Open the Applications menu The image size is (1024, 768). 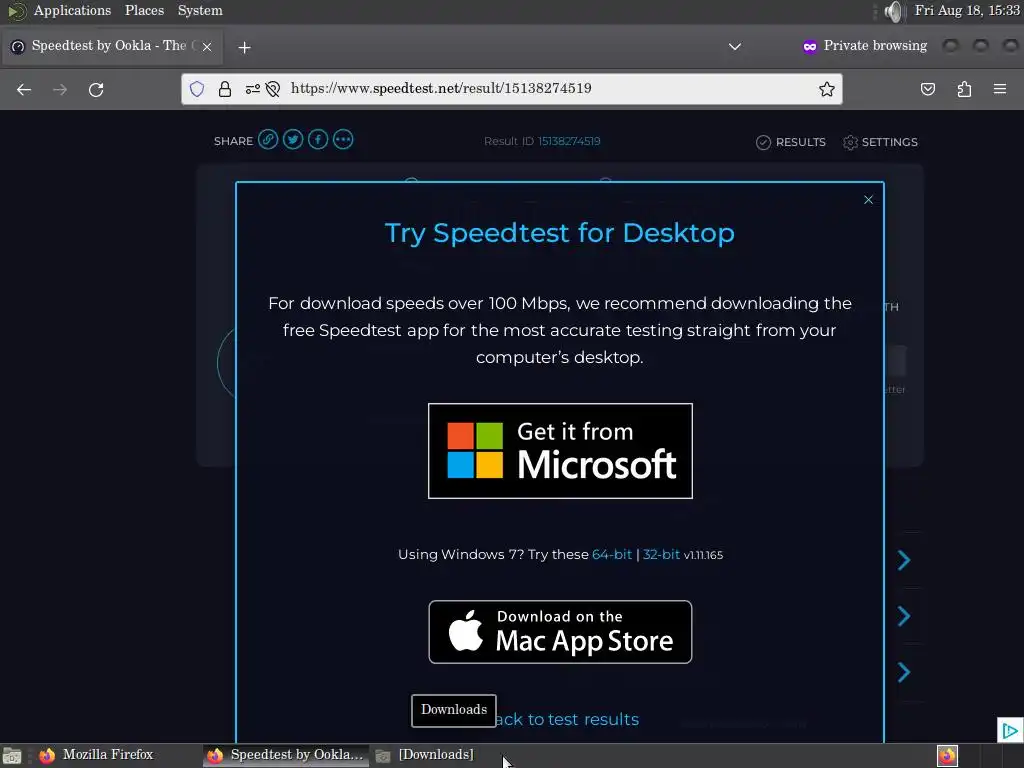pos(72,10)
